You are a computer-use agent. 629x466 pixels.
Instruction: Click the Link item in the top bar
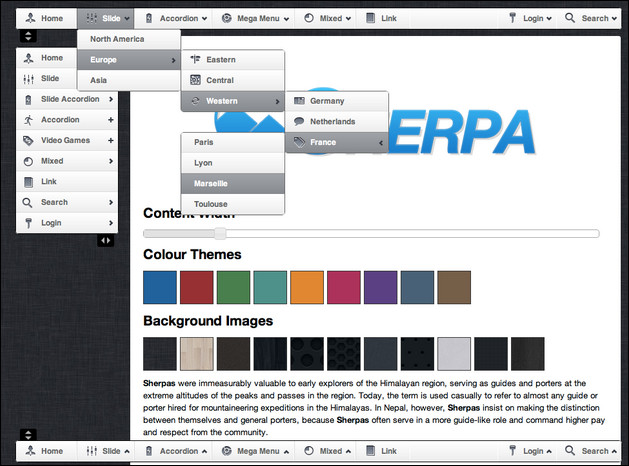click(382, 18)
